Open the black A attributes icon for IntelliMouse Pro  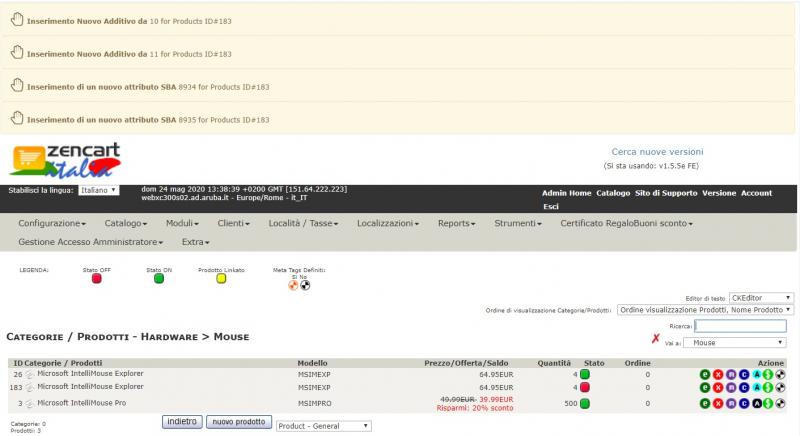[757, 403]
